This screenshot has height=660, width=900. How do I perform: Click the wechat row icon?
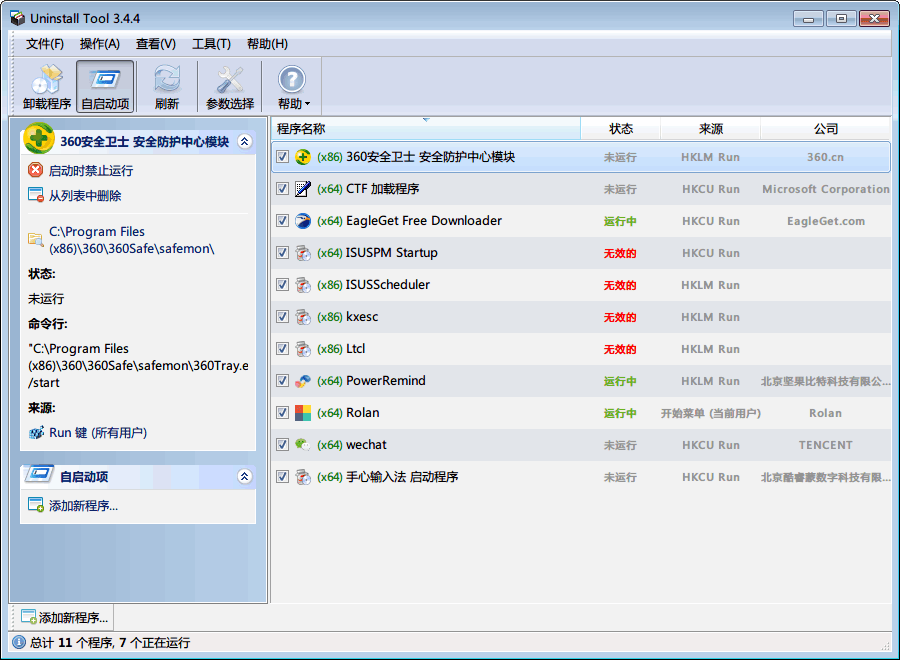(303, 445)
